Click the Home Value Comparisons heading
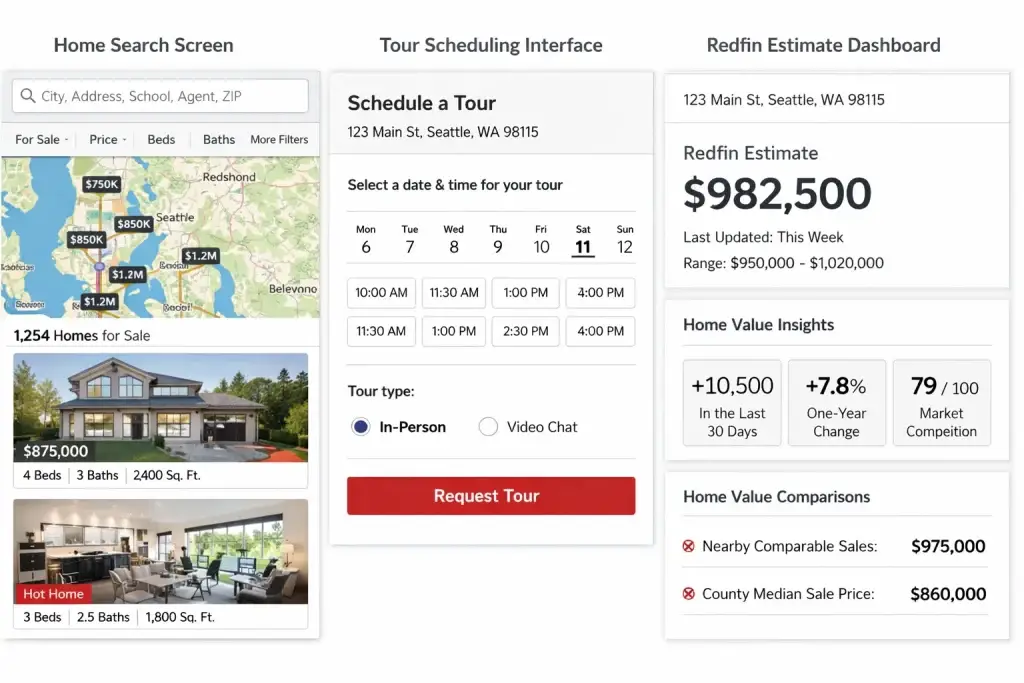 pos(776,497)
